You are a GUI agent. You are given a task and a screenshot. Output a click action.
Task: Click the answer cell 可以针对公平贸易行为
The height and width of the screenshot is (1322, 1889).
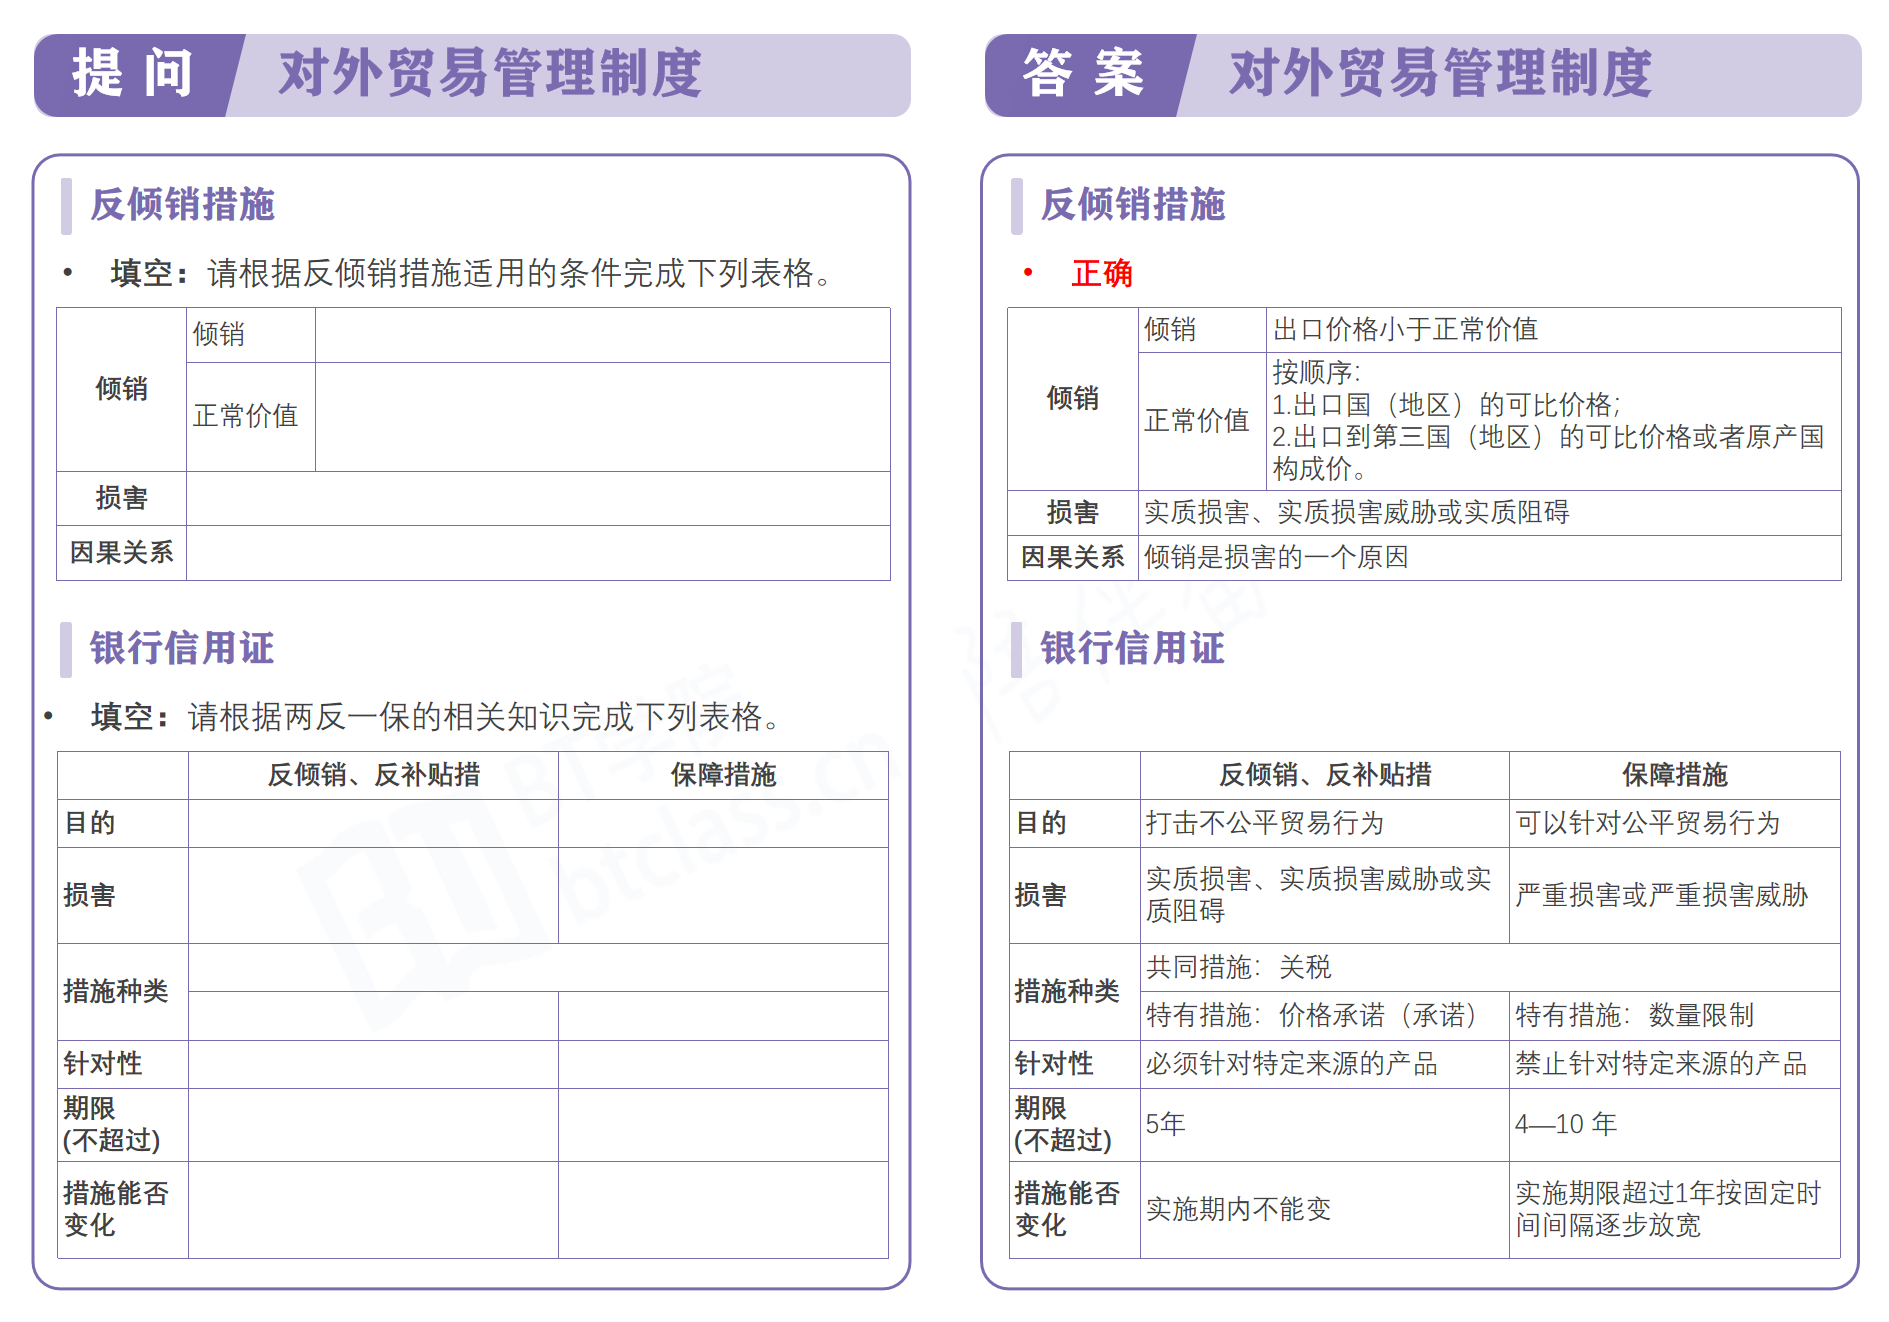point(1674,823)
